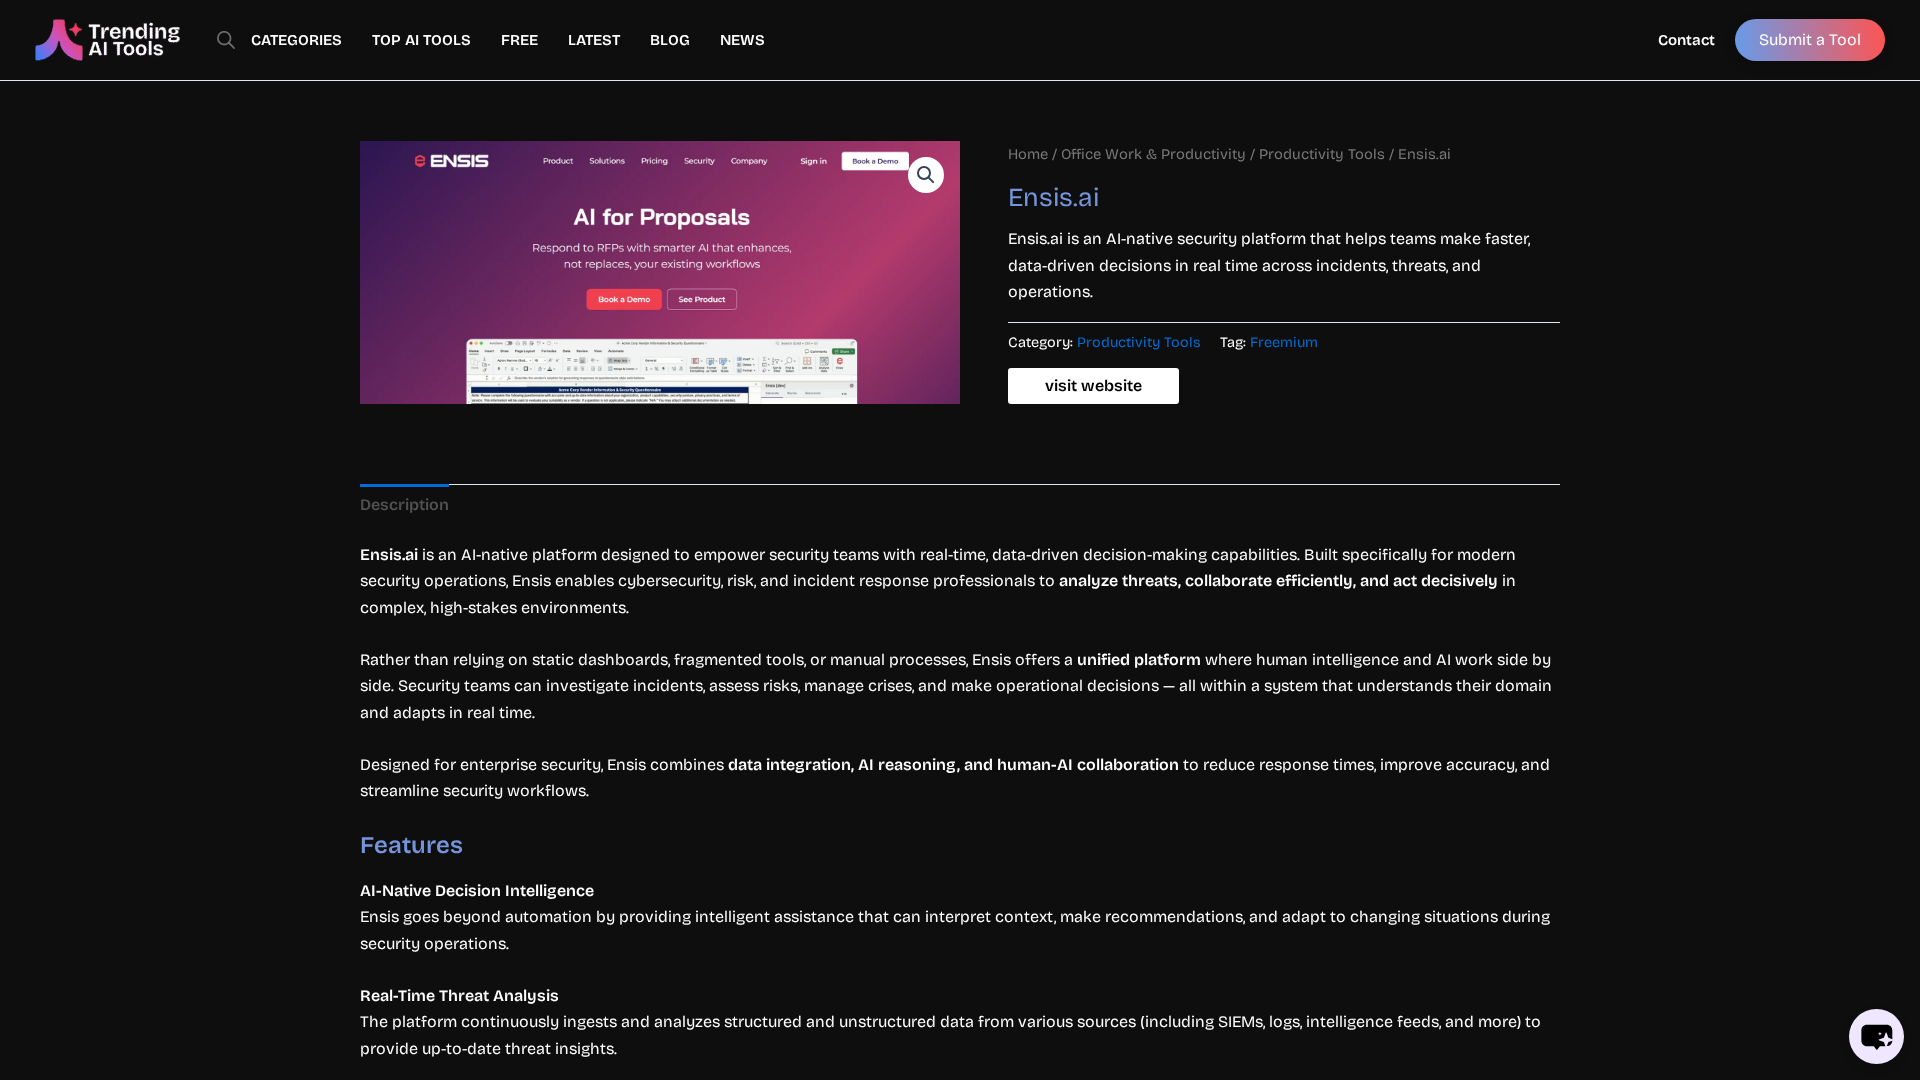Click the Trending AI Tools logo
The width and height of the screenshot is (1920, 1080).
107,40
